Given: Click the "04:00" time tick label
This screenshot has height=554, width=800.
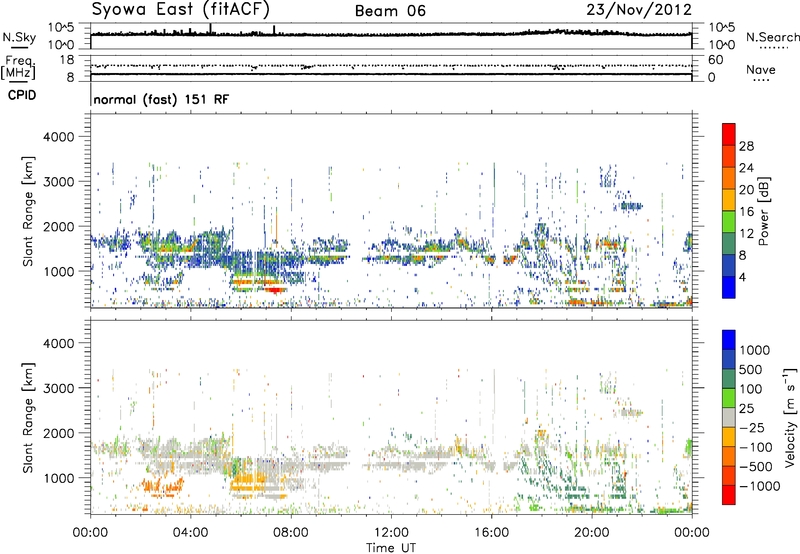Looking at the screenshot, I should (x=191, y=533).
